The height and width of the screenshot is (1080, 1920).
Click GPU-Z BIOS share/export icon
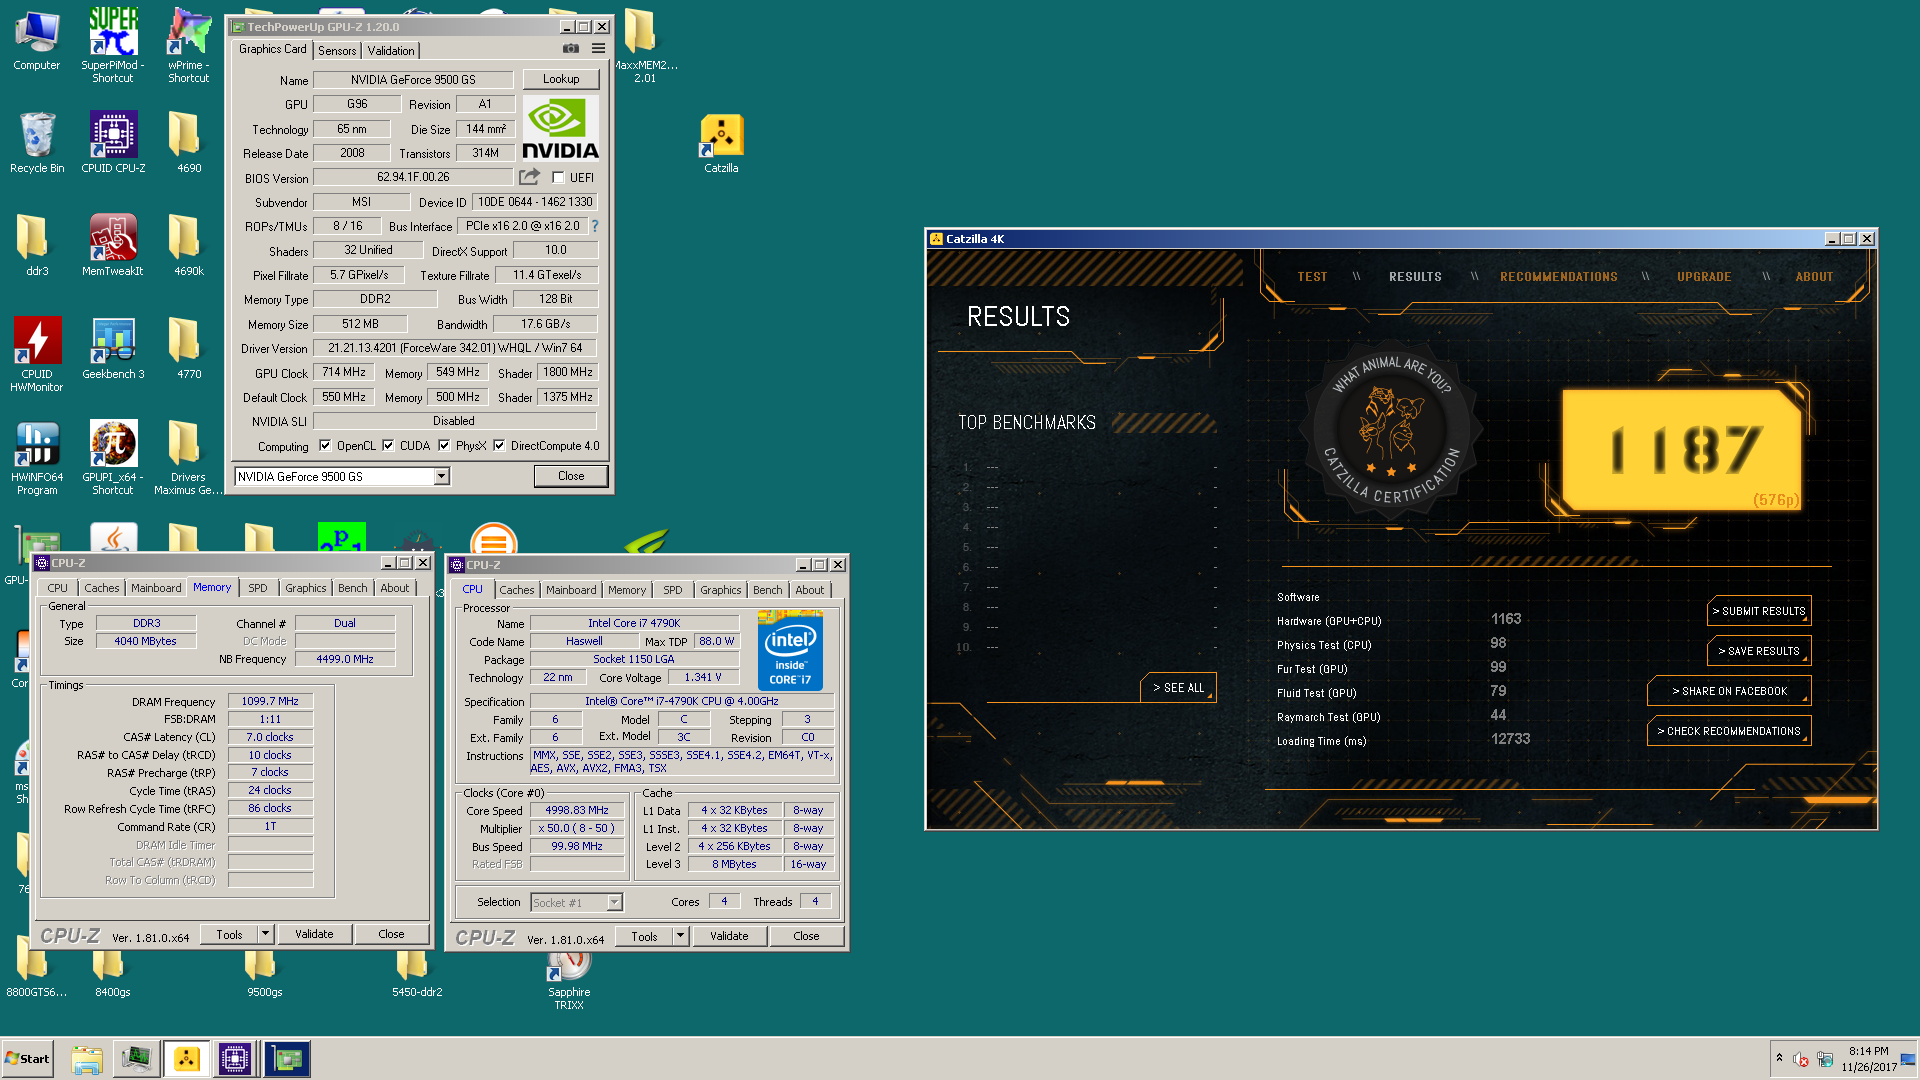(529, 177)
